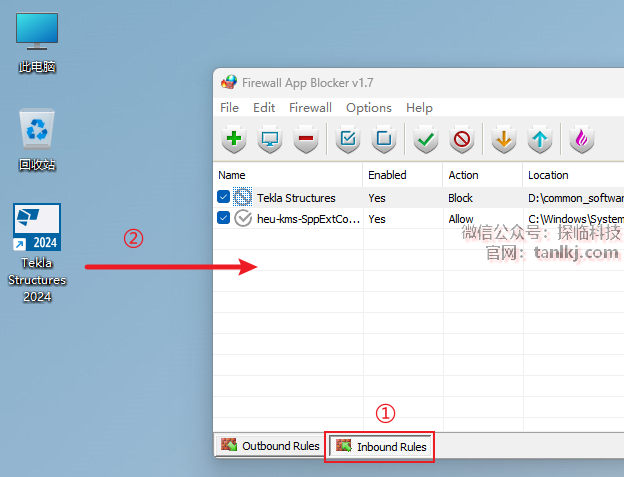Open the Edit menu
624x477 pixels.
coord(264,108)
